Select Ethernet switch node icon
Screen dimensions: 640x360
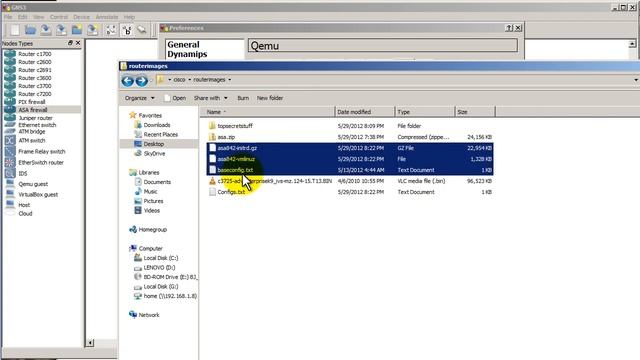(x=10, y=125)
